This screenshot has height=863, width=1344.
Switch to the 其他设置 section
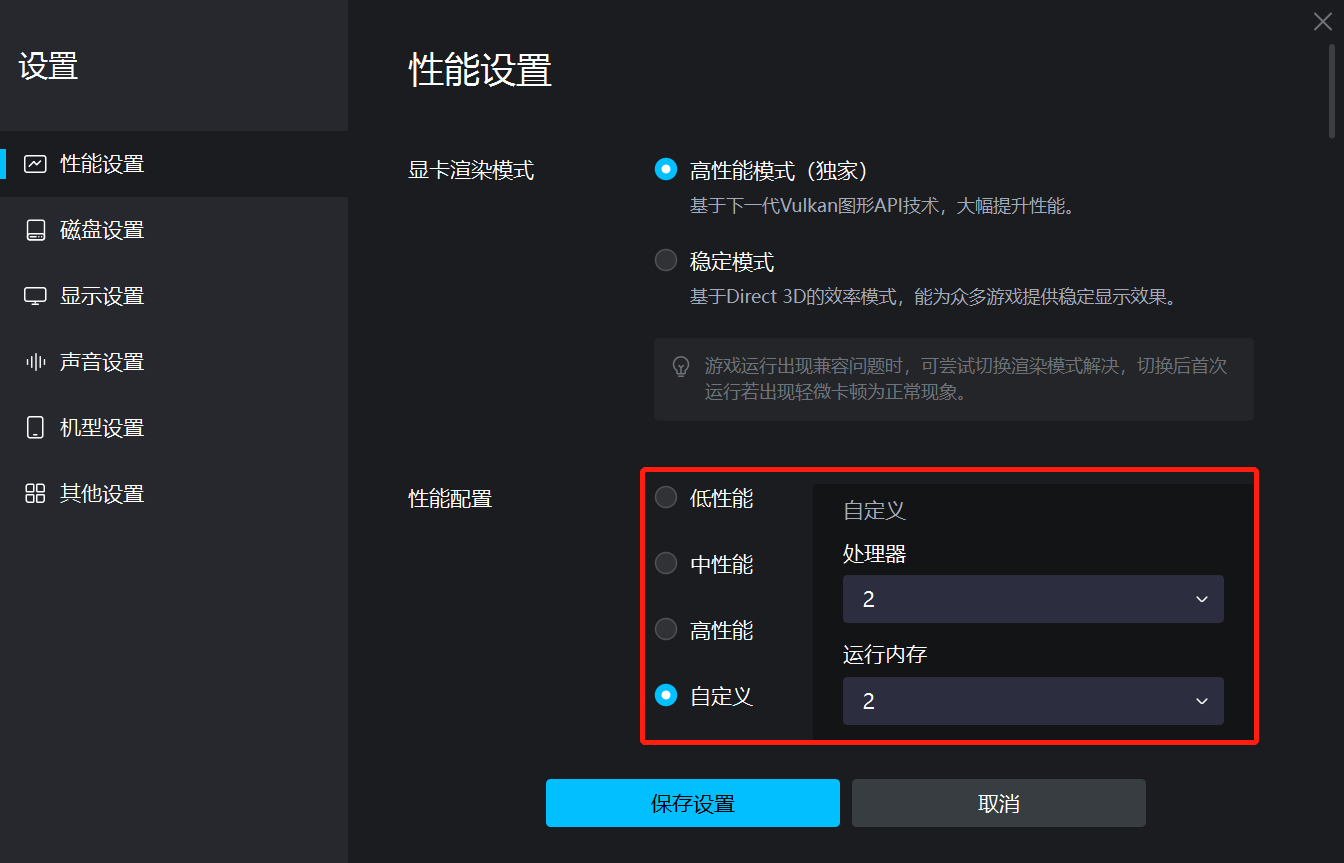(x=103, y=493)
